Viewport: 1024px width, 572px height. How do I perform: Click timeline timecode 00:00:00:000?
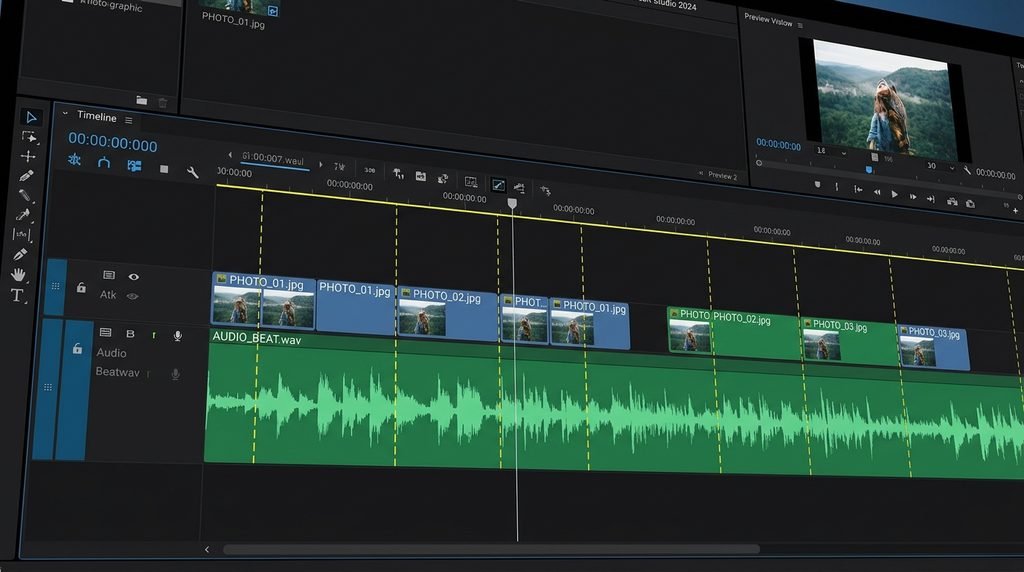(113, 142)
